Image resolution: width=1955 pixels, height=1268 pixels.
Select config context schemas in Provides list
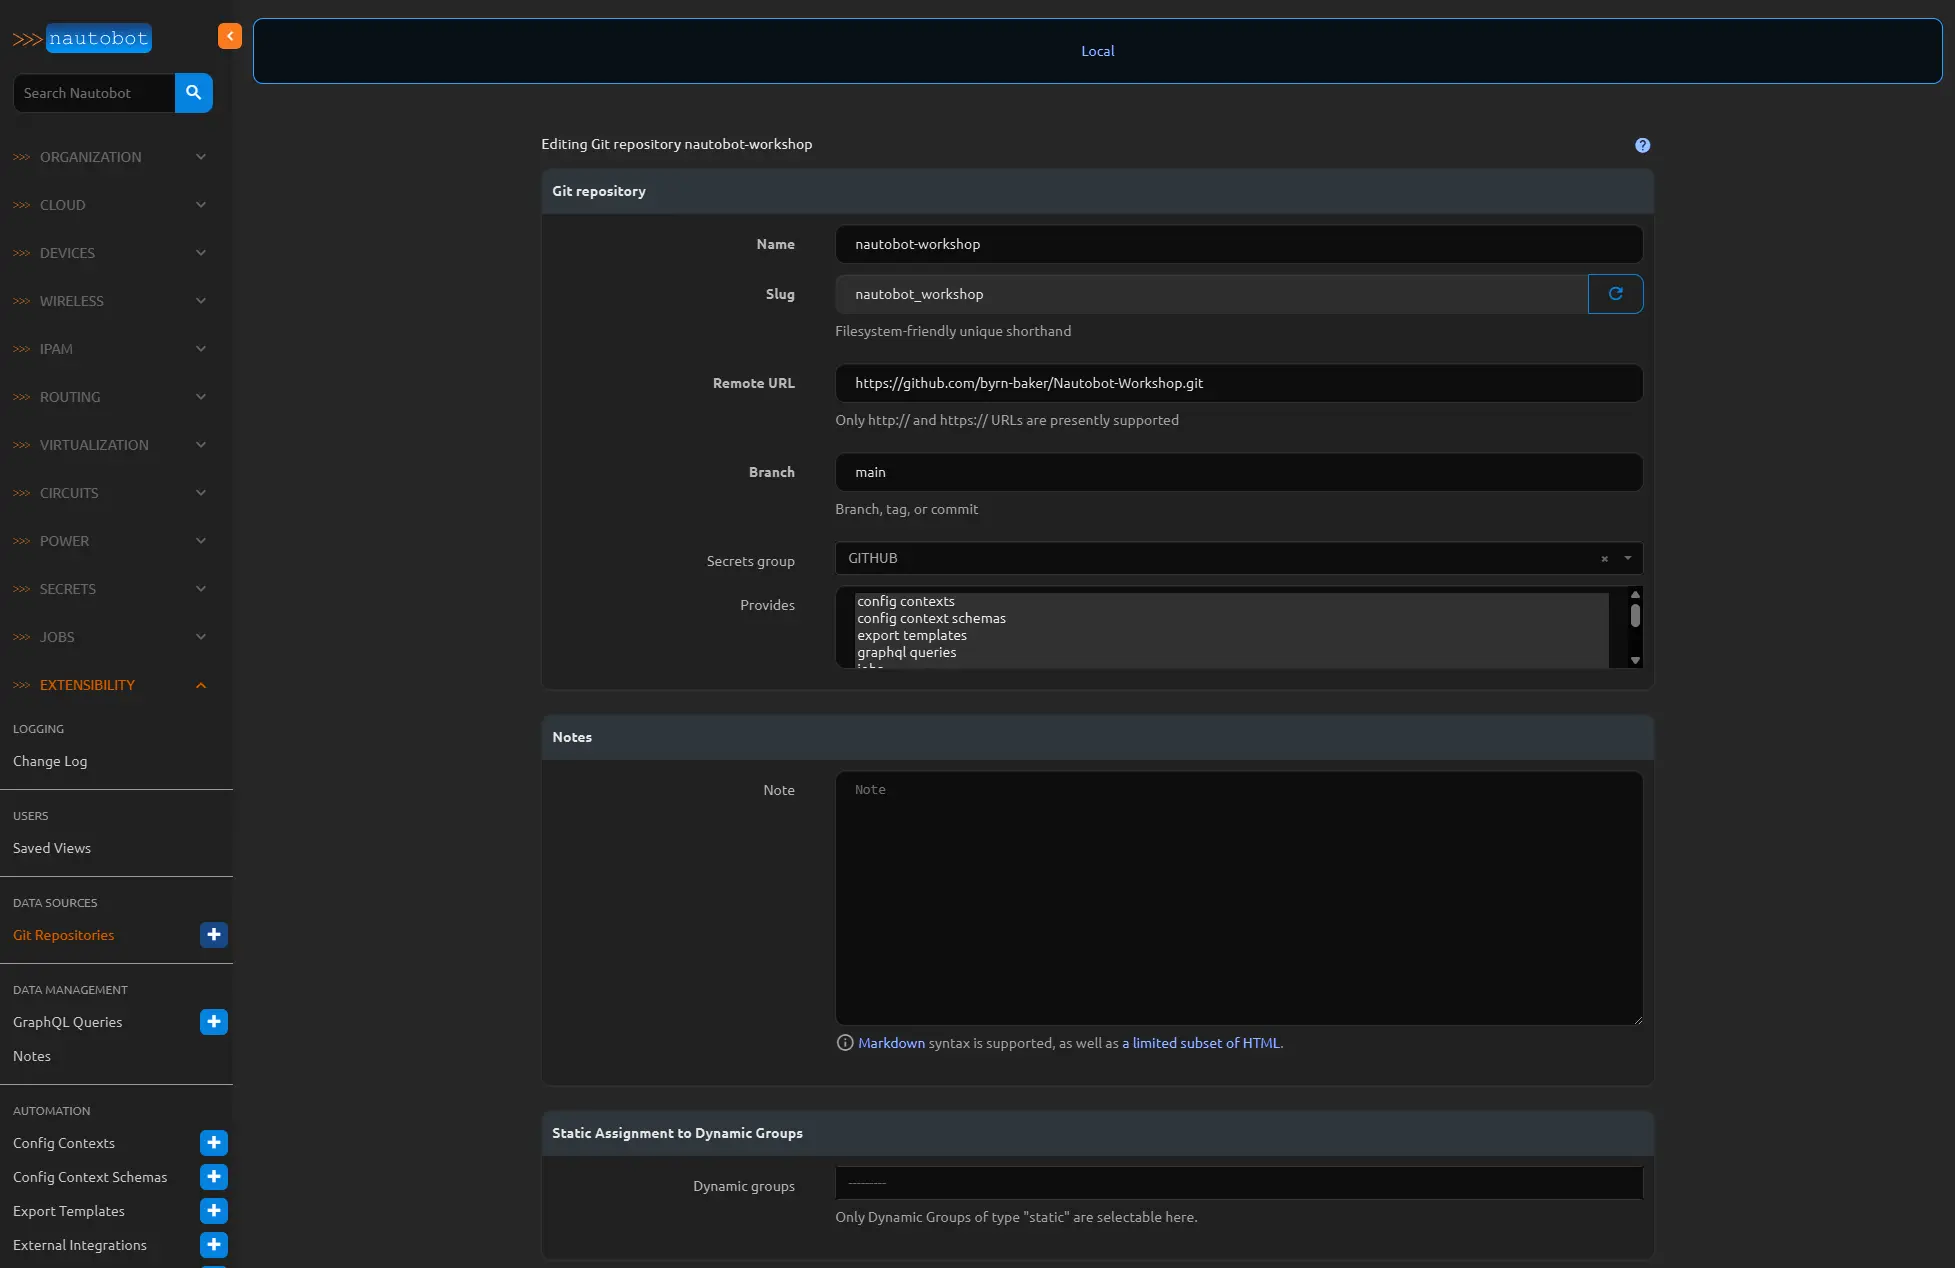coord(1231,618)
